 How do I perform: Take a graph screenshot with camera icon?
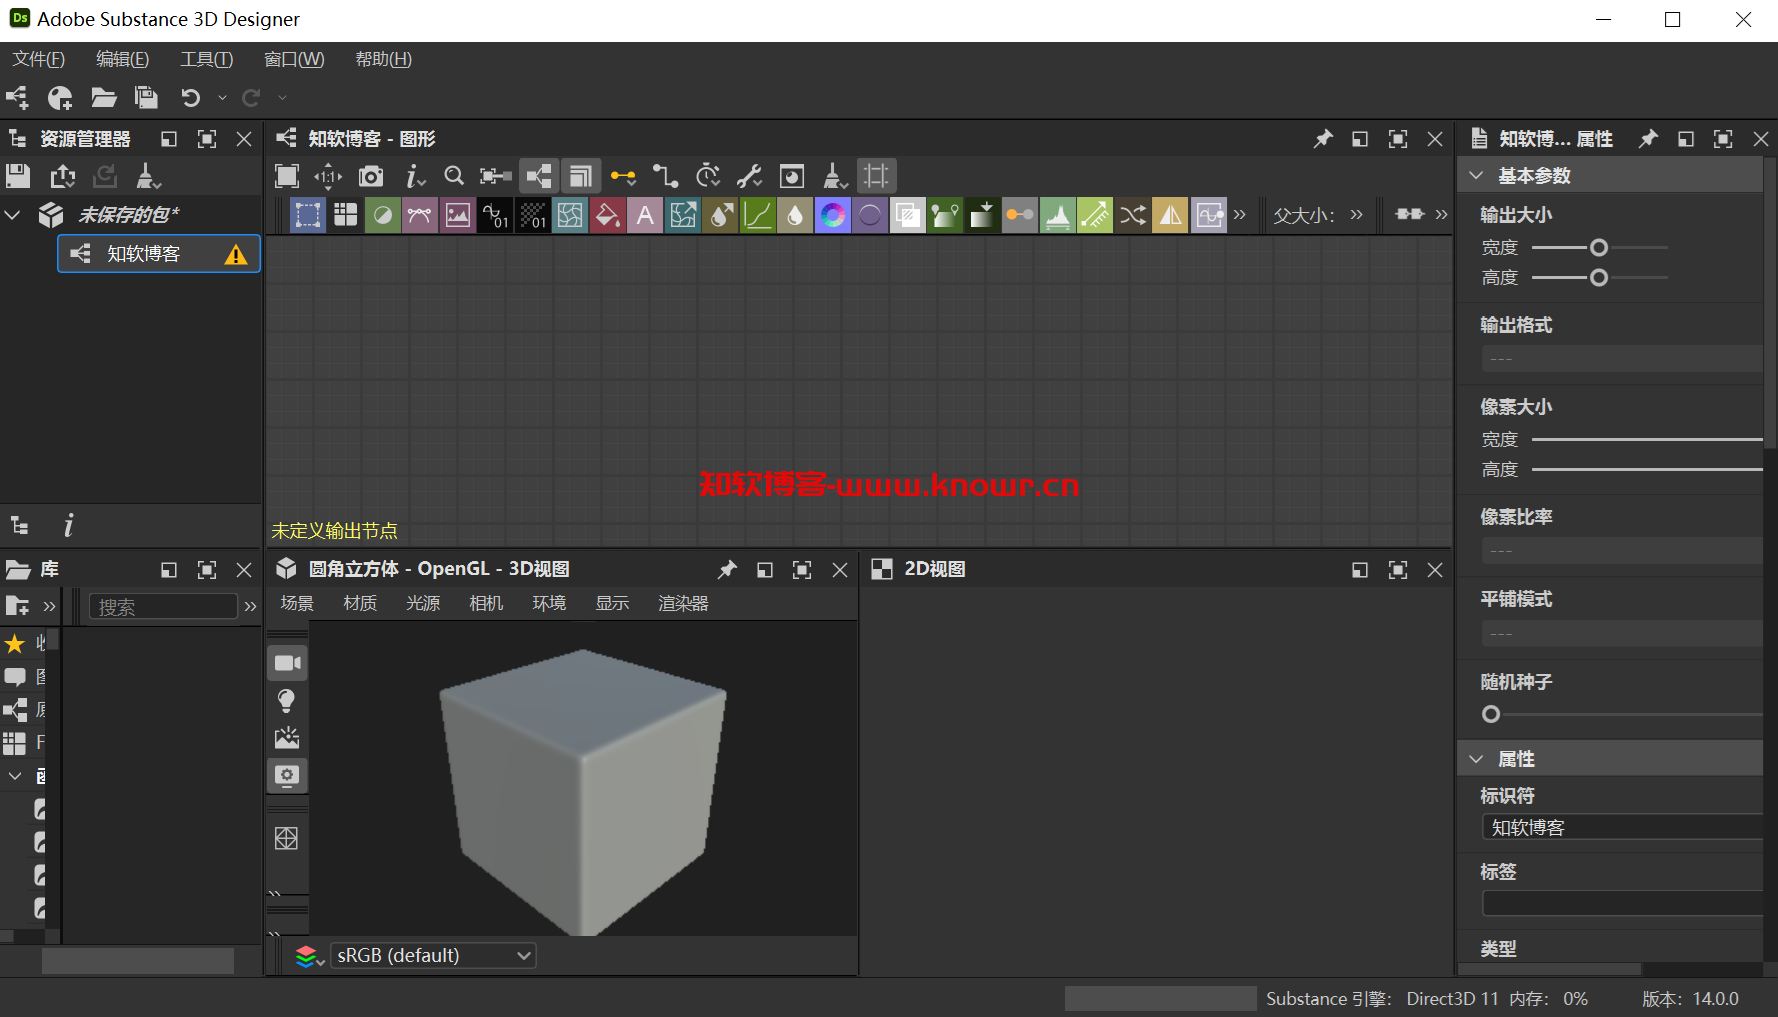coord(371,176)
